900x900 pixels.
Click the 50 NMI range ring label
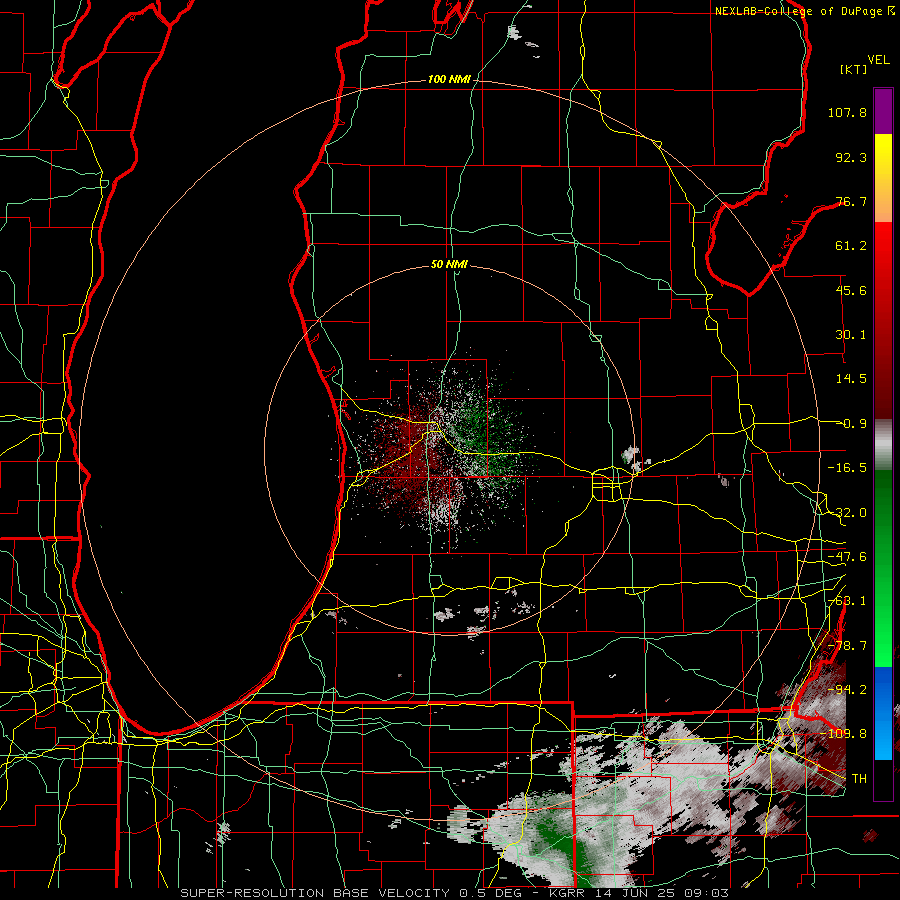(x=449, y=264)
